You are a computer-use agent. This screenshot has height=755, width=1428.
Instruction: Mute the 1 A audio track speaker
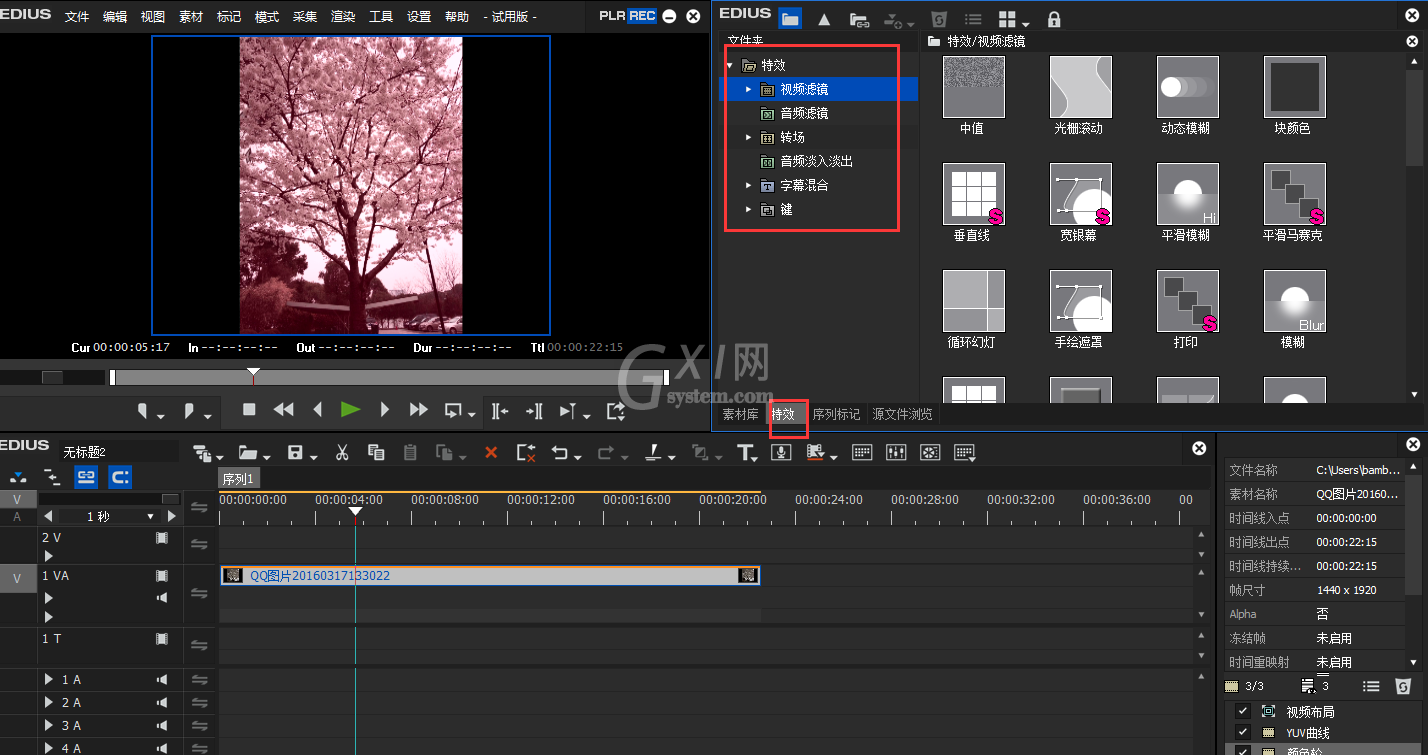[162, 680]
